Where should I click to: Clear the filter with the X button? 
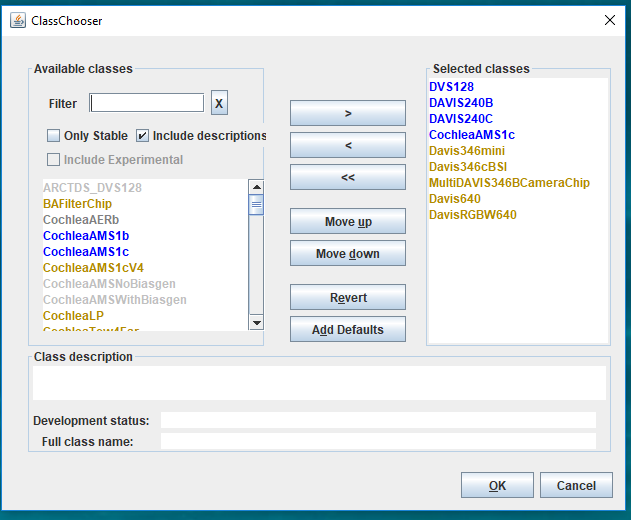point(219,103)
